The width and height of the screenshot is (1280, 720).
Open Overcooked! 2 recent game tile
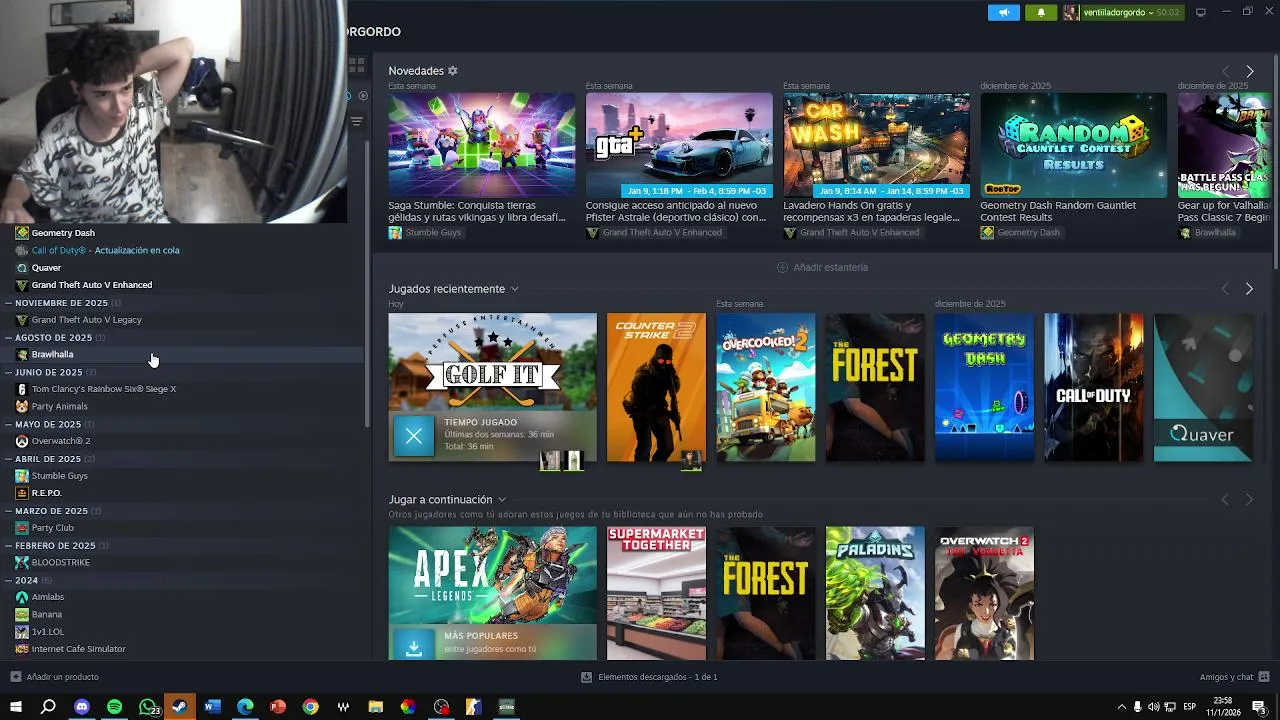click(x=766, y=388)
